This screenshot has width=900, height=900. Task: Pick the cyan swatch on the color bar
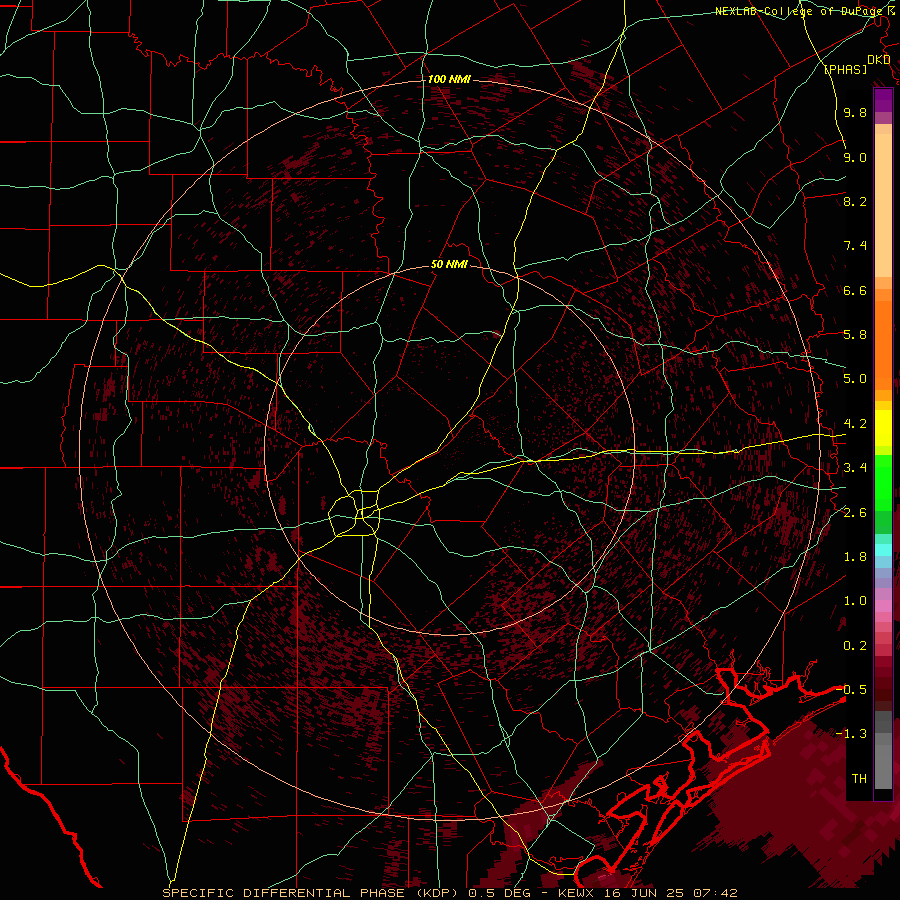pyautogui.click(x=883, y=550)
